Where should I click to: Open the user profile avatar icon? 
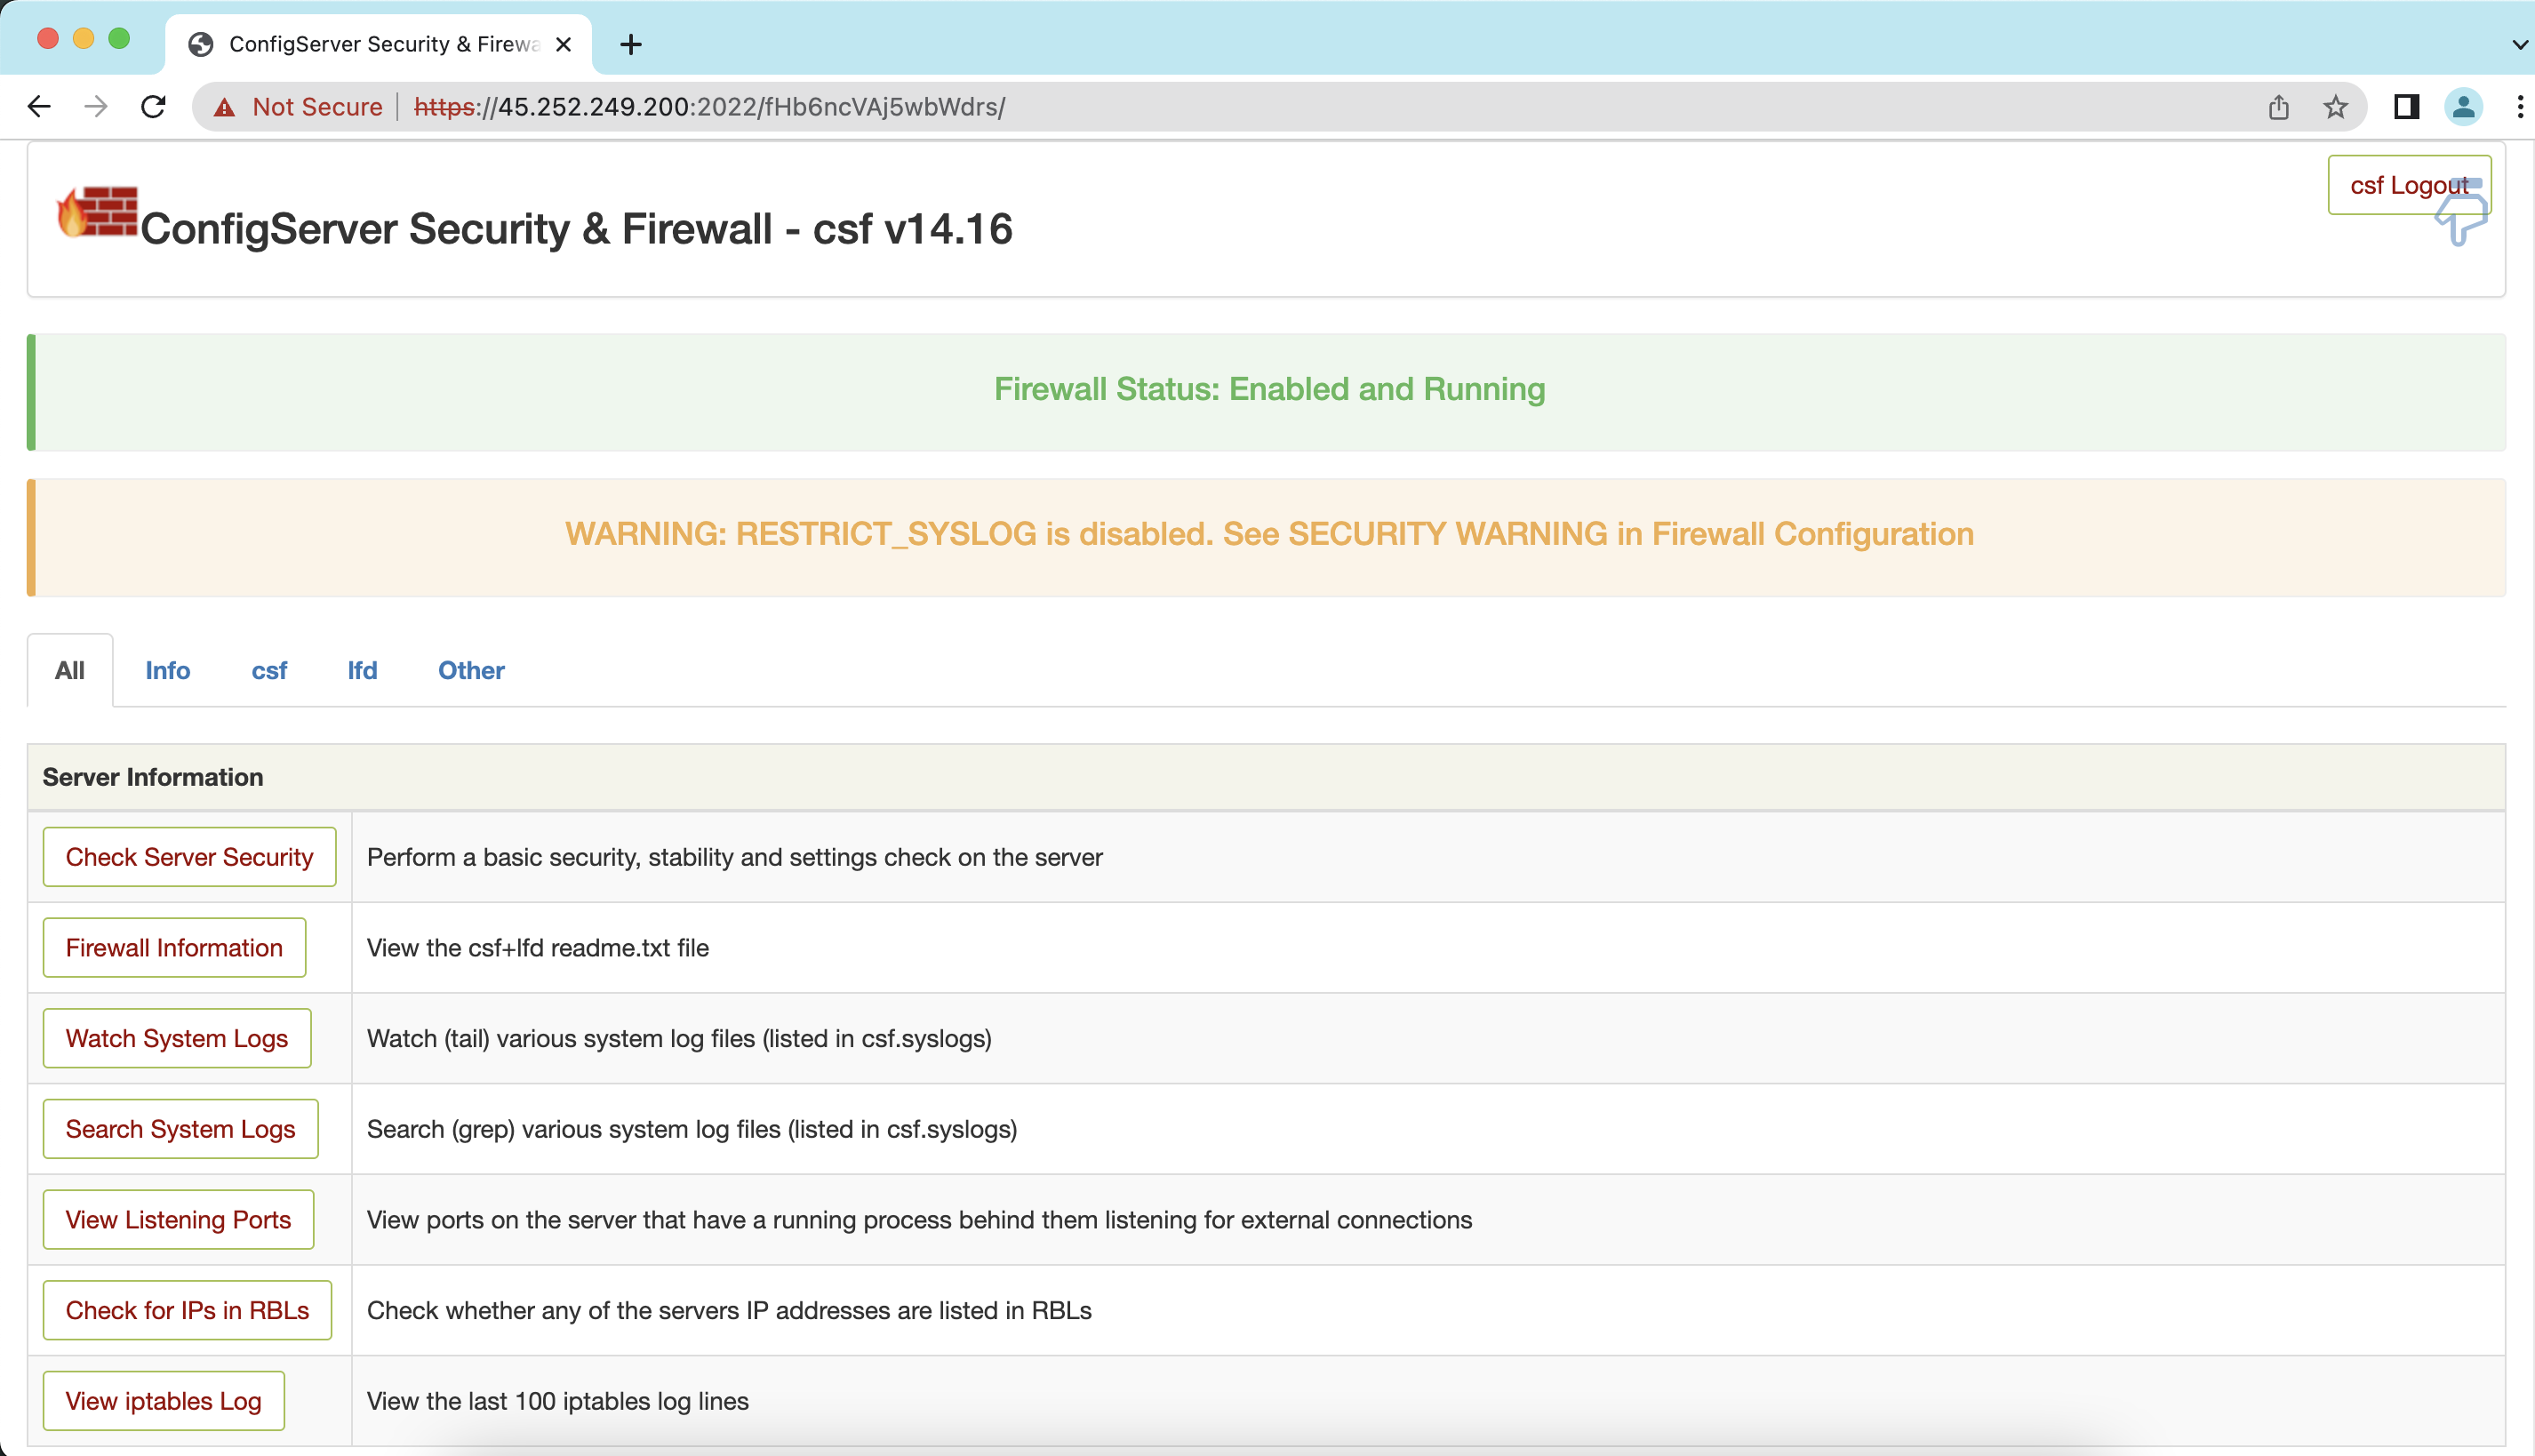tap(2463, 107)
